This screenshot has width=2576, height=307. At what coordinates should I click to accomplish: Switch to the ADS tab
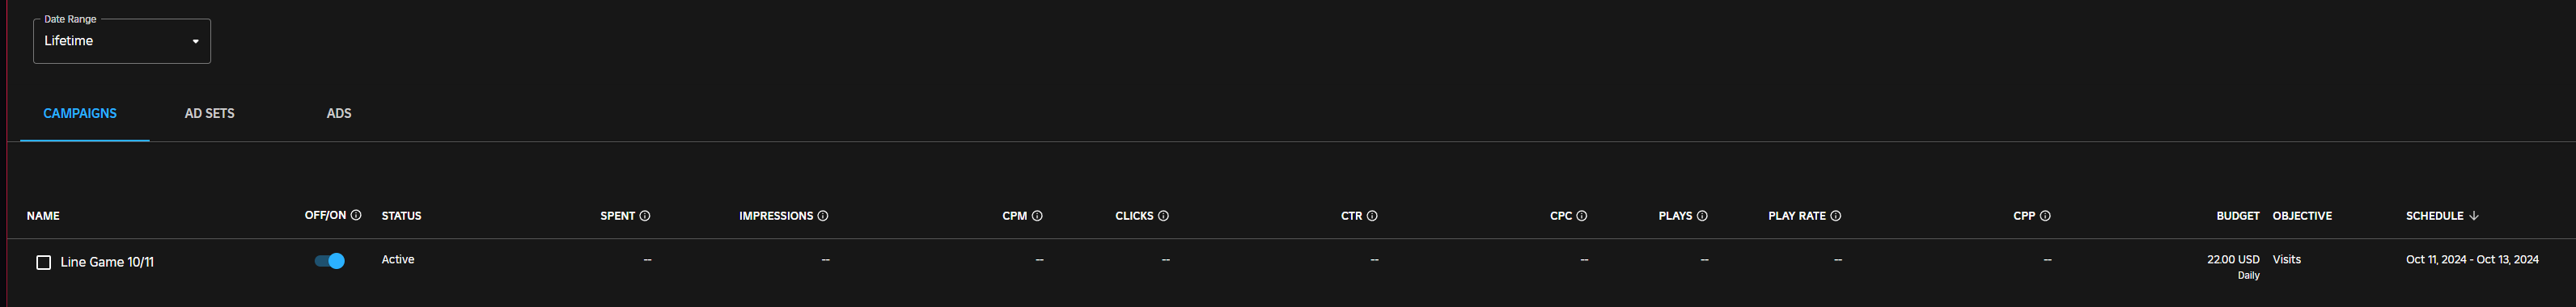click(339, 113)
